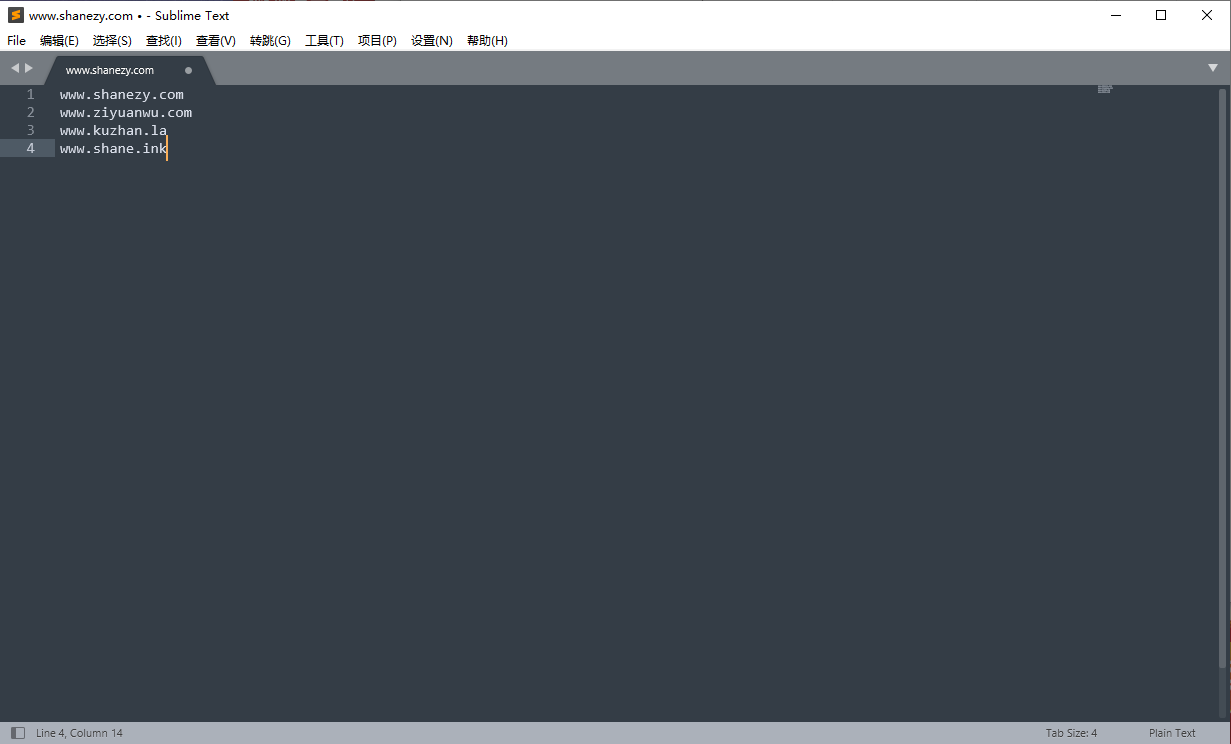The width and height of the screenshot is (1231, 744).
Task: Open the 帮助(H) menu
Action: (487, 40)
